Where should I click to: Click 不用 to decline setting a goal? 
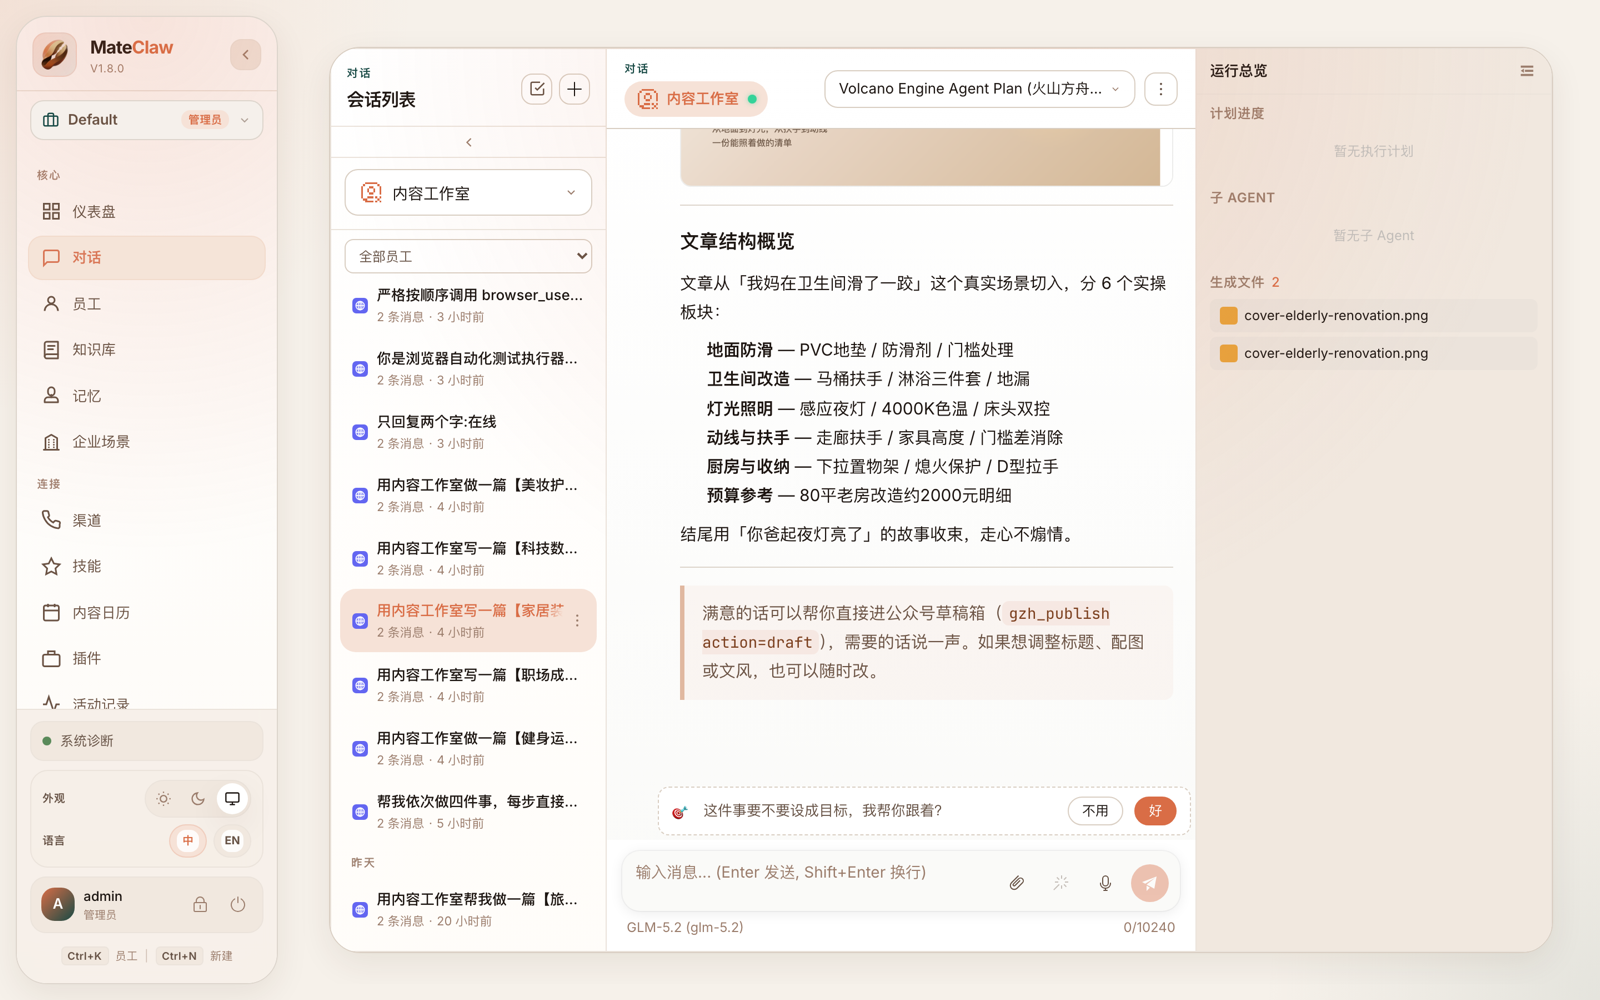[1095, 811]
